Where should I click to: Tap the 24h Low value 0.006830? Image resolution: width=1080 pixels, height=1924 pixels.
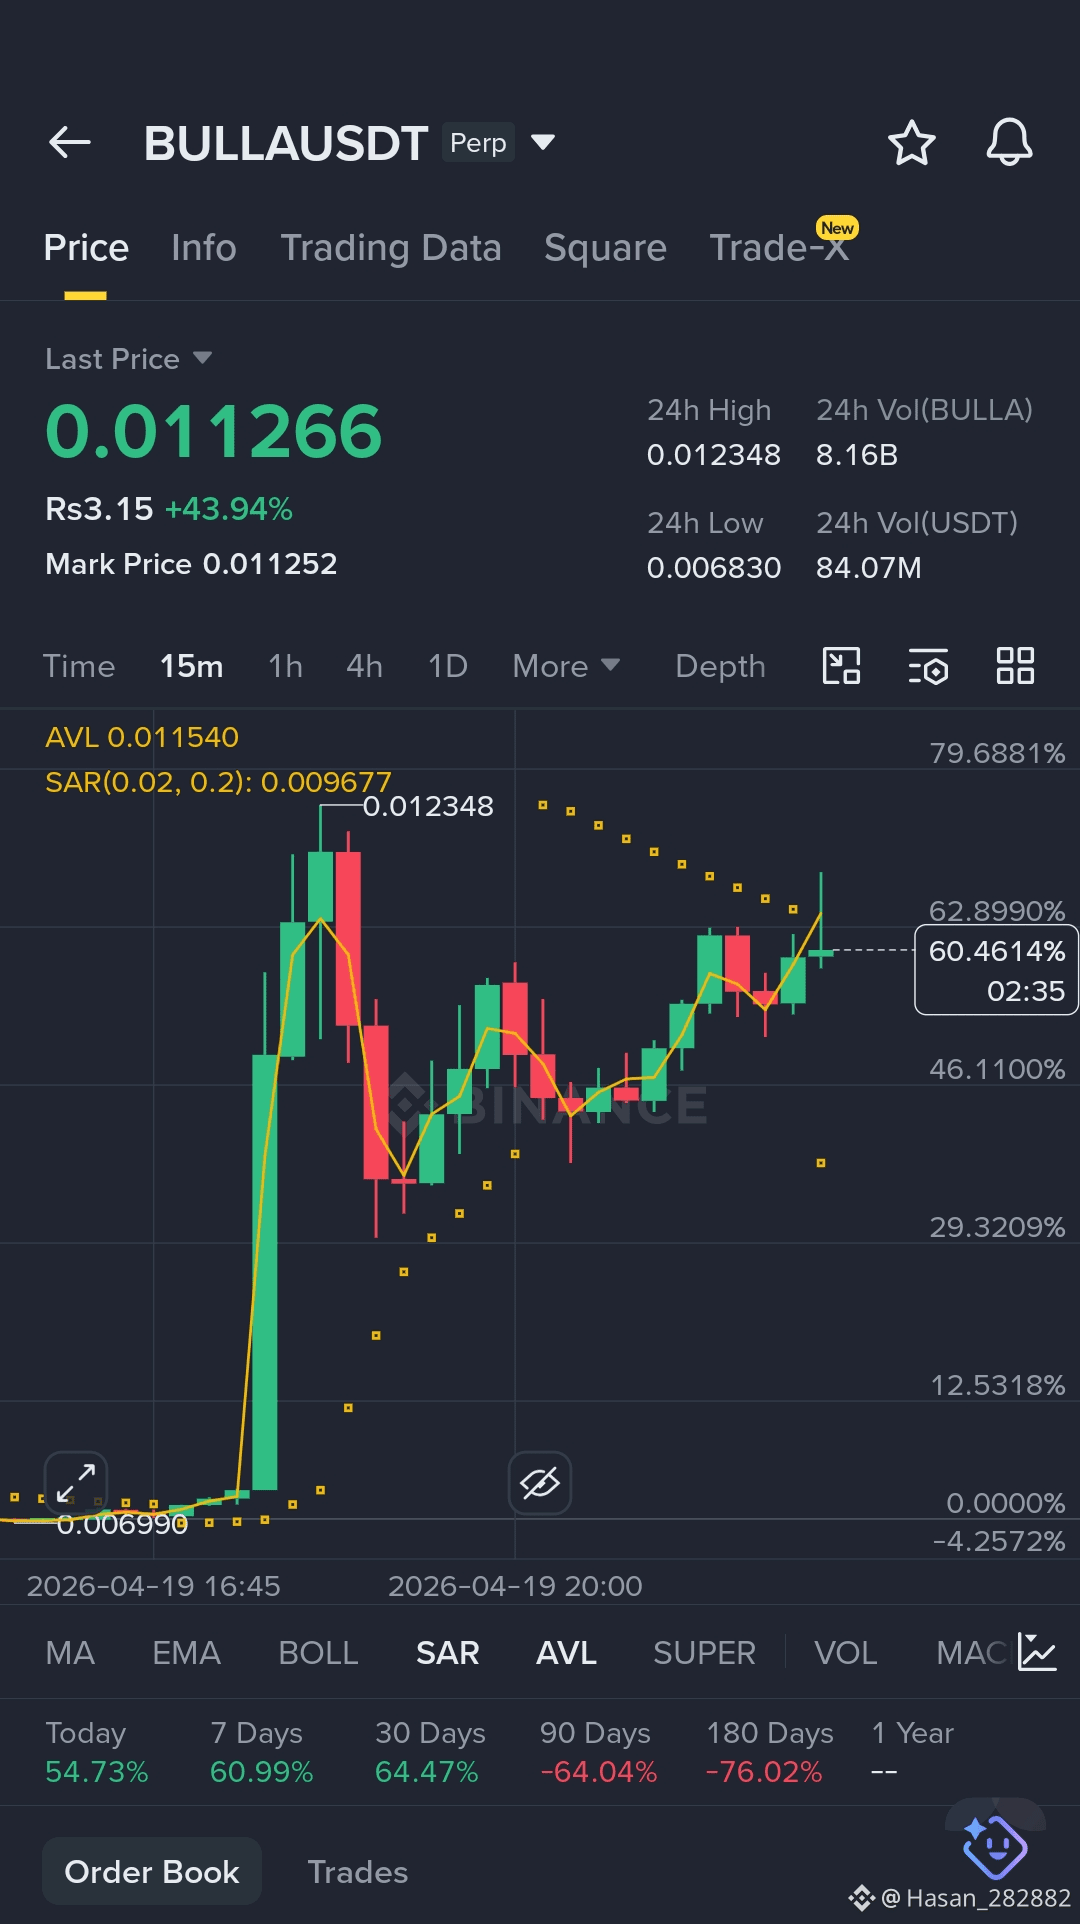(x=714, y=568)
